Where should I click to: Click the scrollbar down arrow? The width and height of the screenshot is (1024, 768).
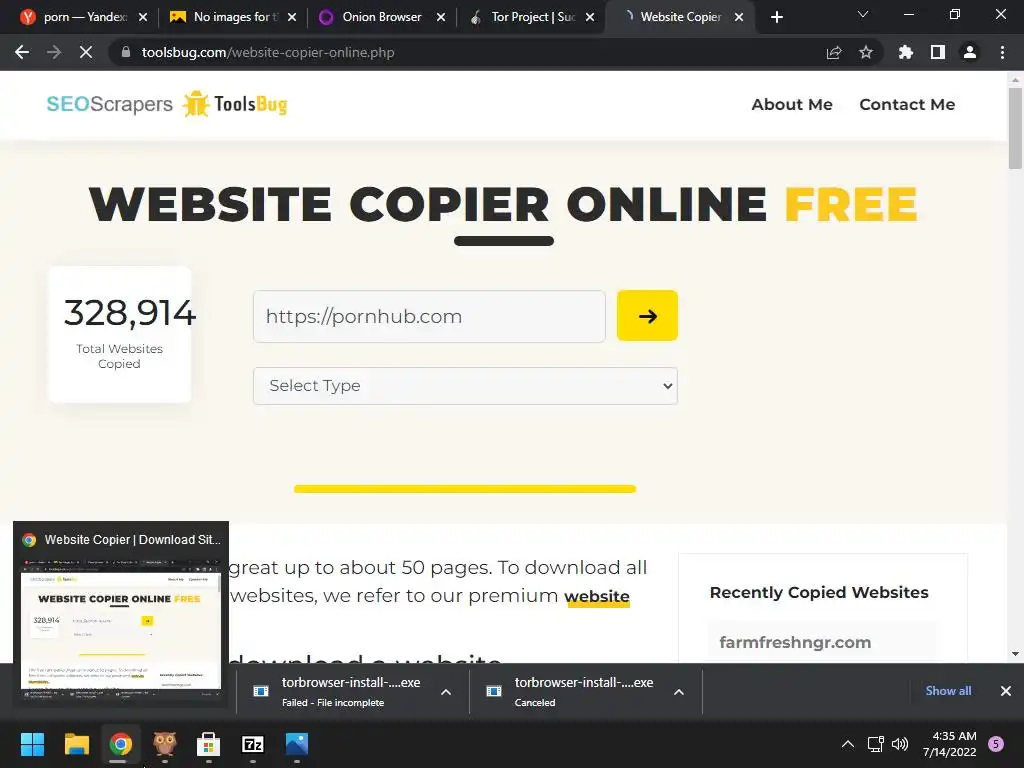[x=1015, y=654]
